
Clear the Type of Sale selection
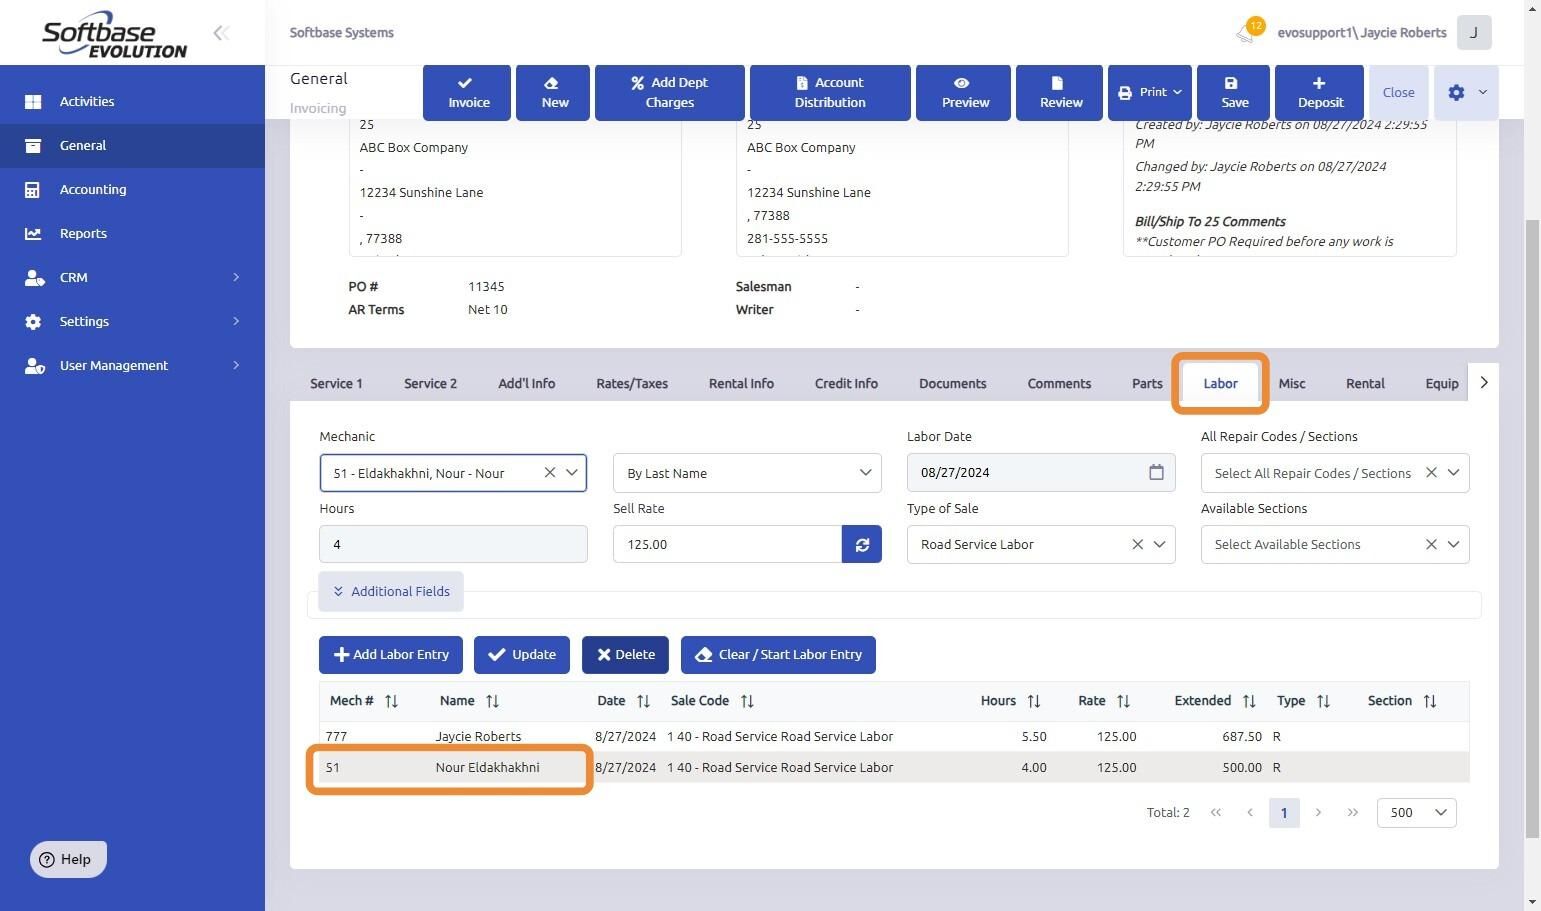tap(1137, 544)
